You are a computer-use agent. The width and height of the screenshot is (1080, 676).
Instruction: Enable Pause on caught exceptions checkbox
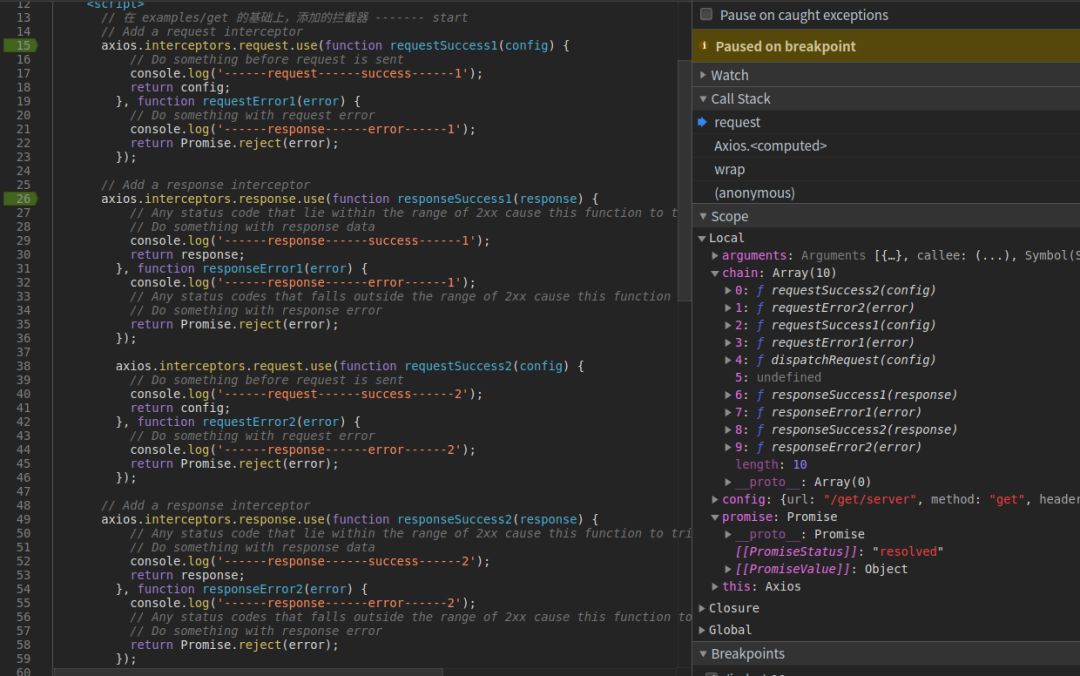(707, 15)
